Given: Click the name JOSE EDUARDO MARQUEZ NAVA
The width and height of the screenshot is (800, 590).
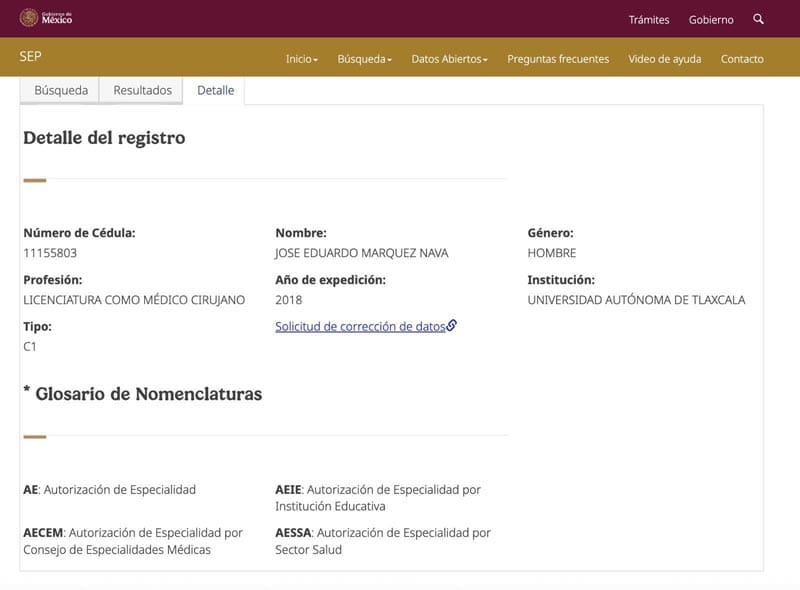Looking at the screenshot, I should [x=361, y=253].
